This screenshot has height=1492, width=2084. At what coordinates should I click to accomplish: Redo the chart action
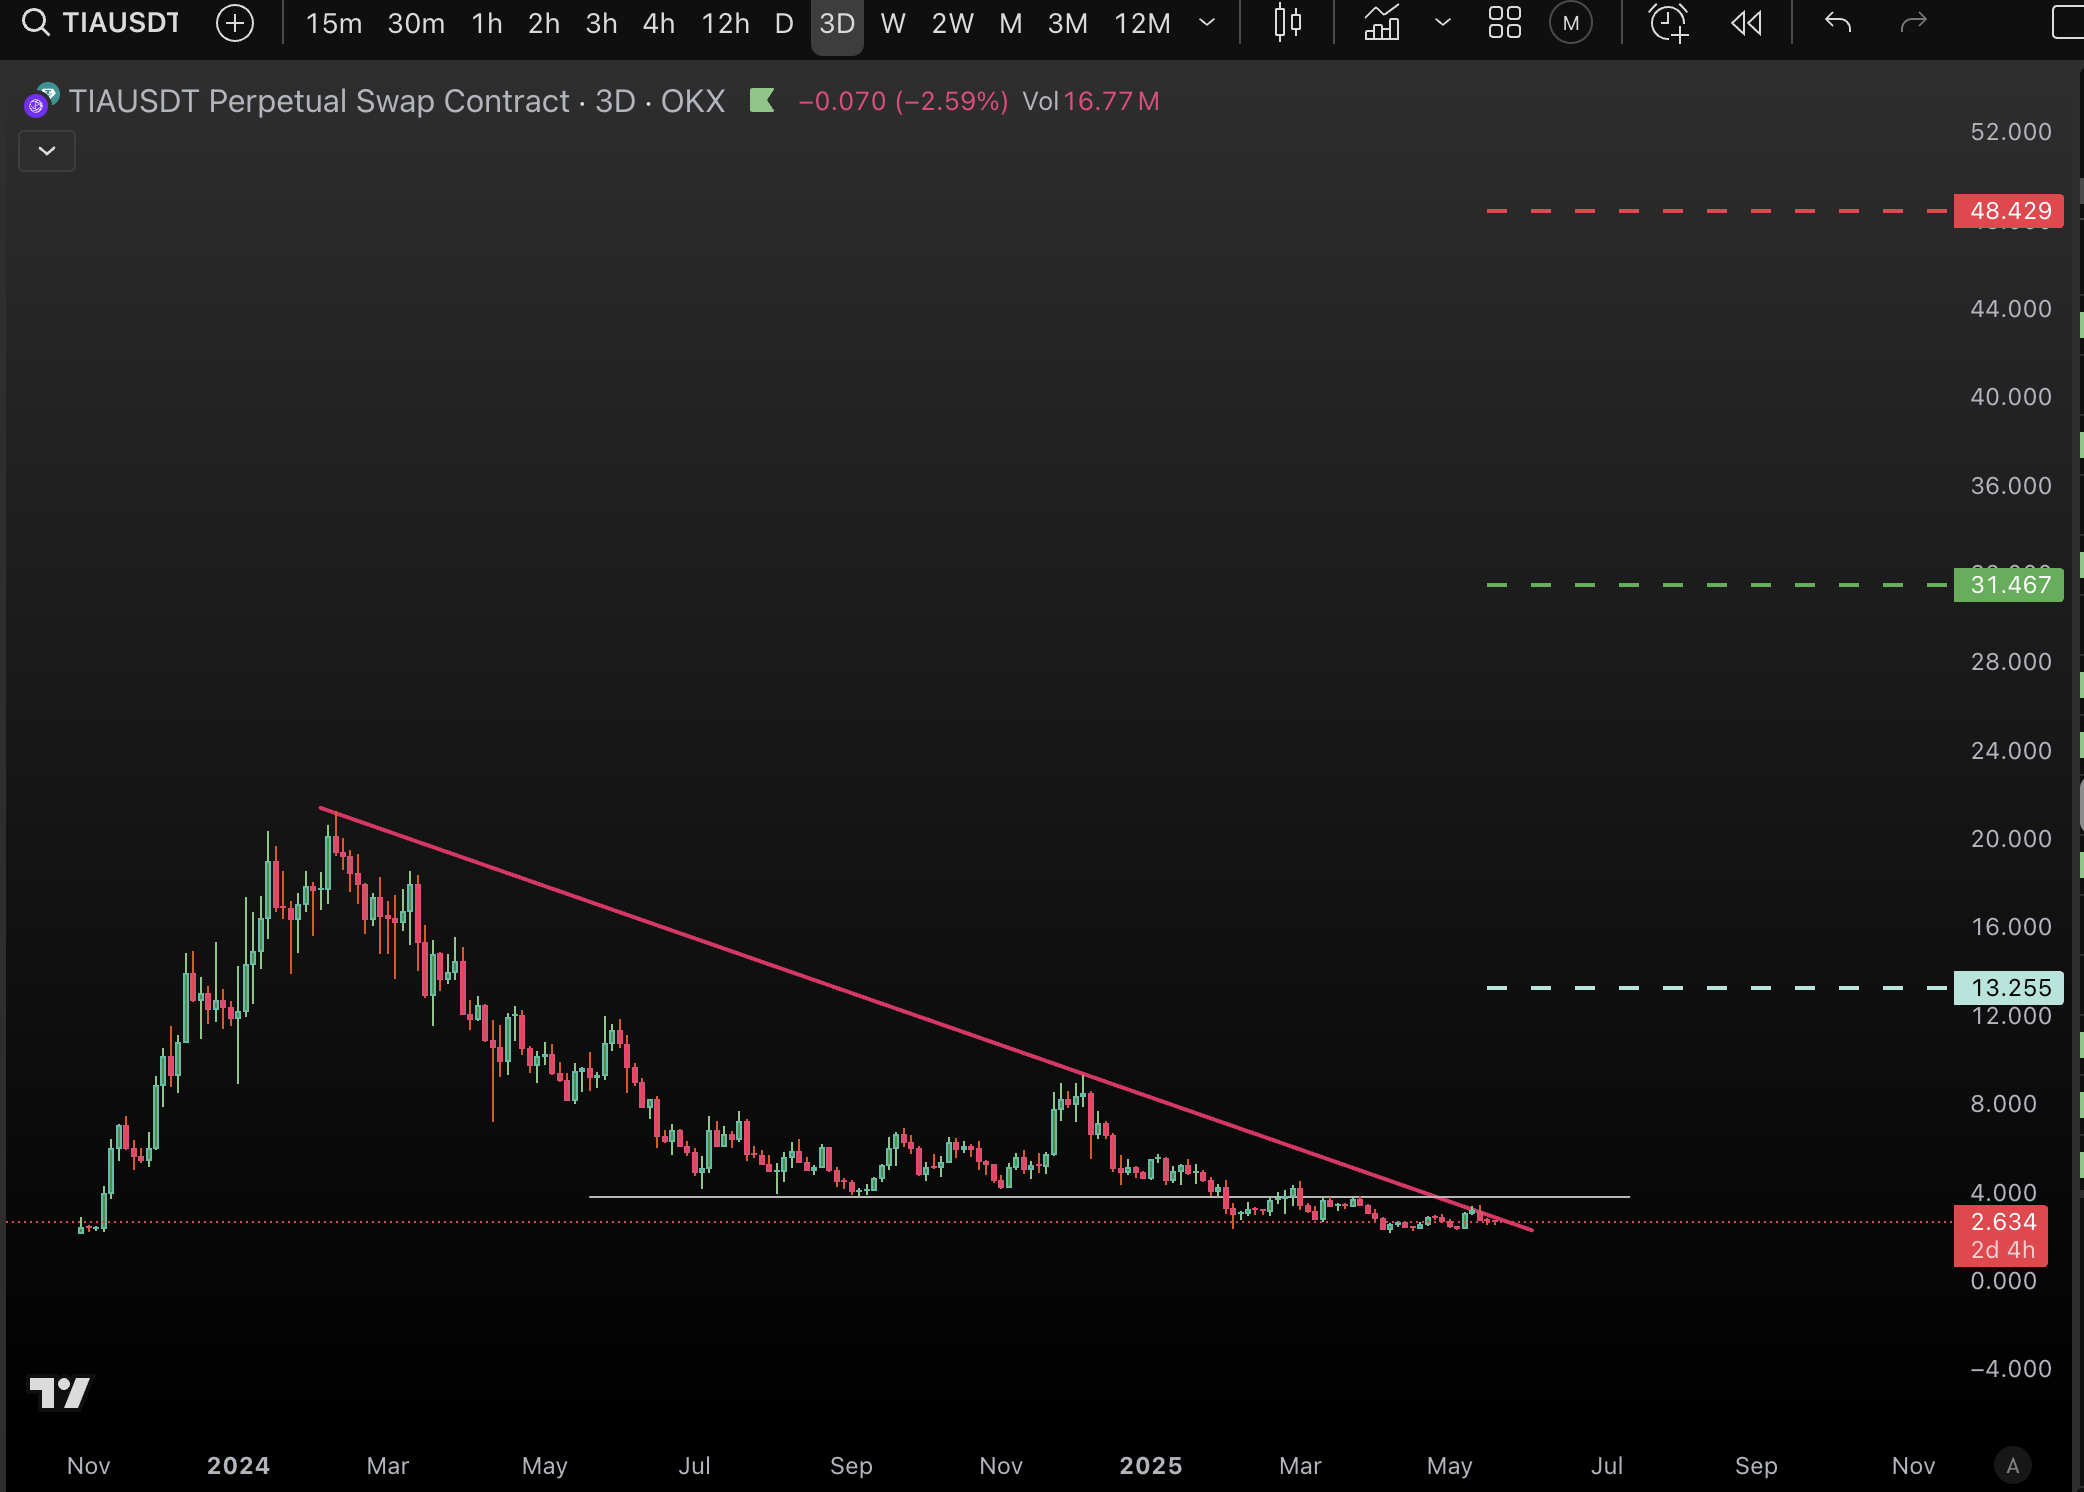1913,23
